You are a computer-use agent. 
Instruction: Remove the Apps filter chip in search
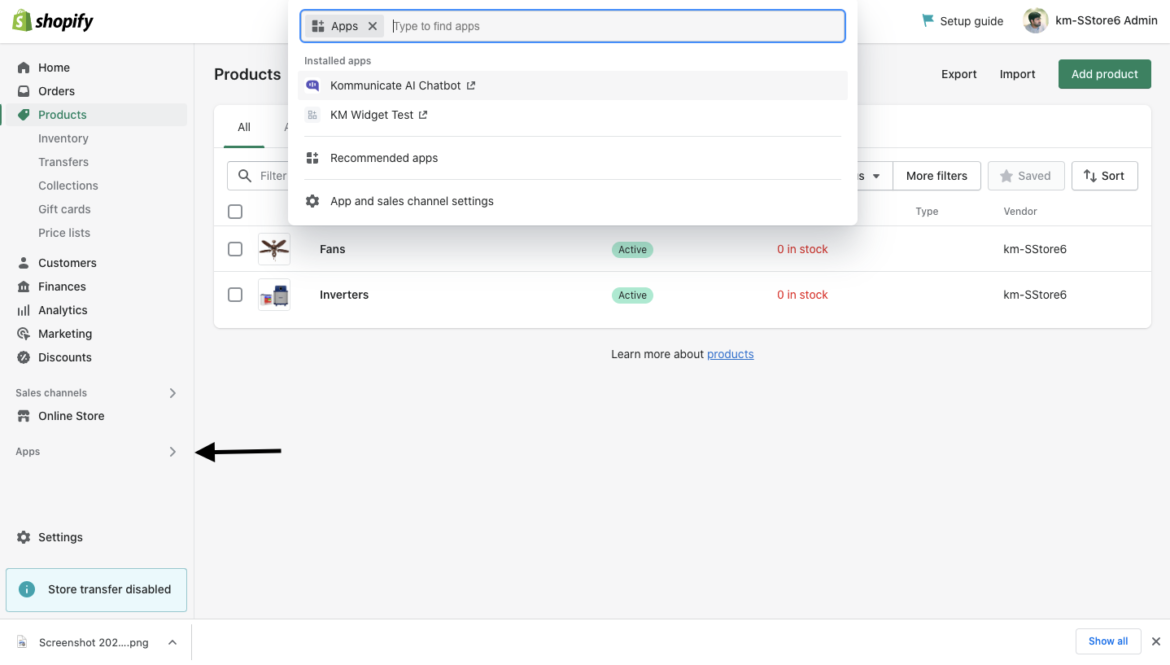pyautogui.click(x=371, y=25)
